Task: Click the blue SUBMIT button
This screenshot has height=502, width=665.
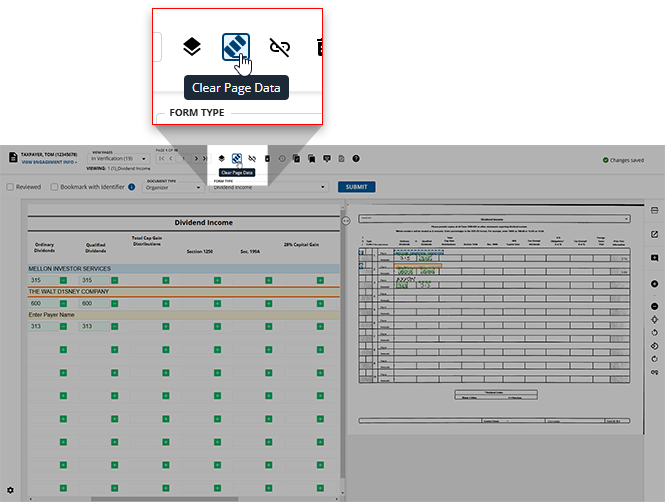Action: point(354,187)
